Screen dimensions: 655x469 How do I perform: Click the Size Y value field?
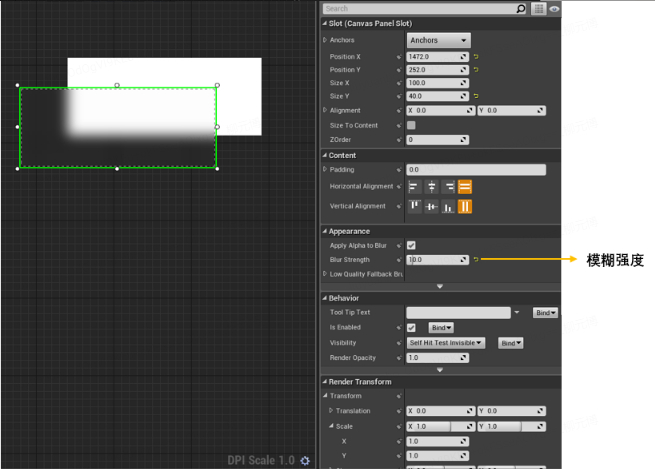coord(437,96)
